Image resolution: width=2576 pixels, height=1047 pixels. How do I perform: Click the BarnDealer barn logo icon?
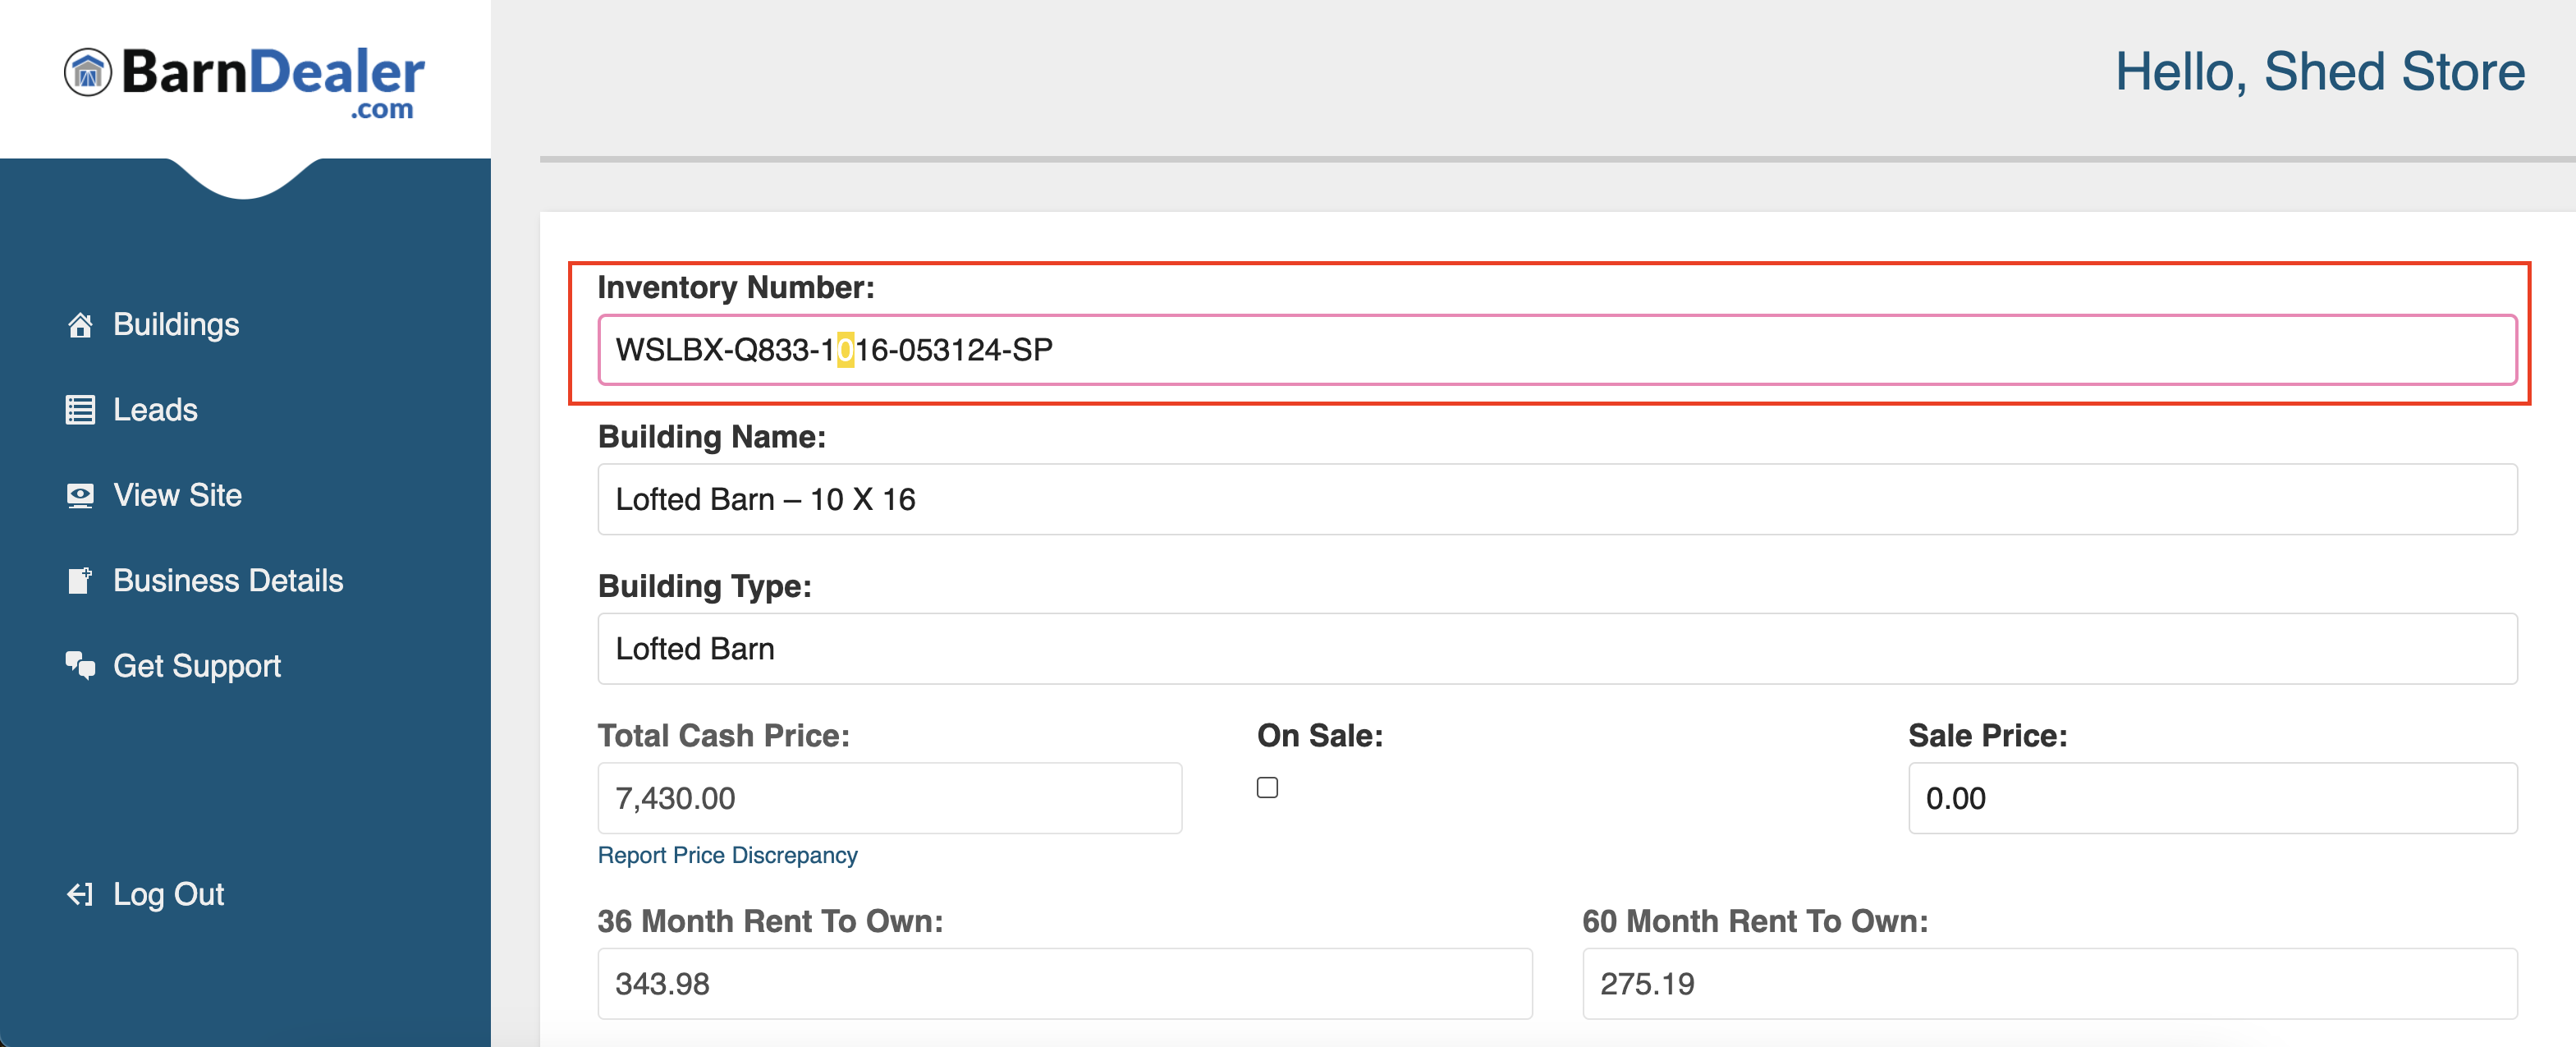point(88,72)
